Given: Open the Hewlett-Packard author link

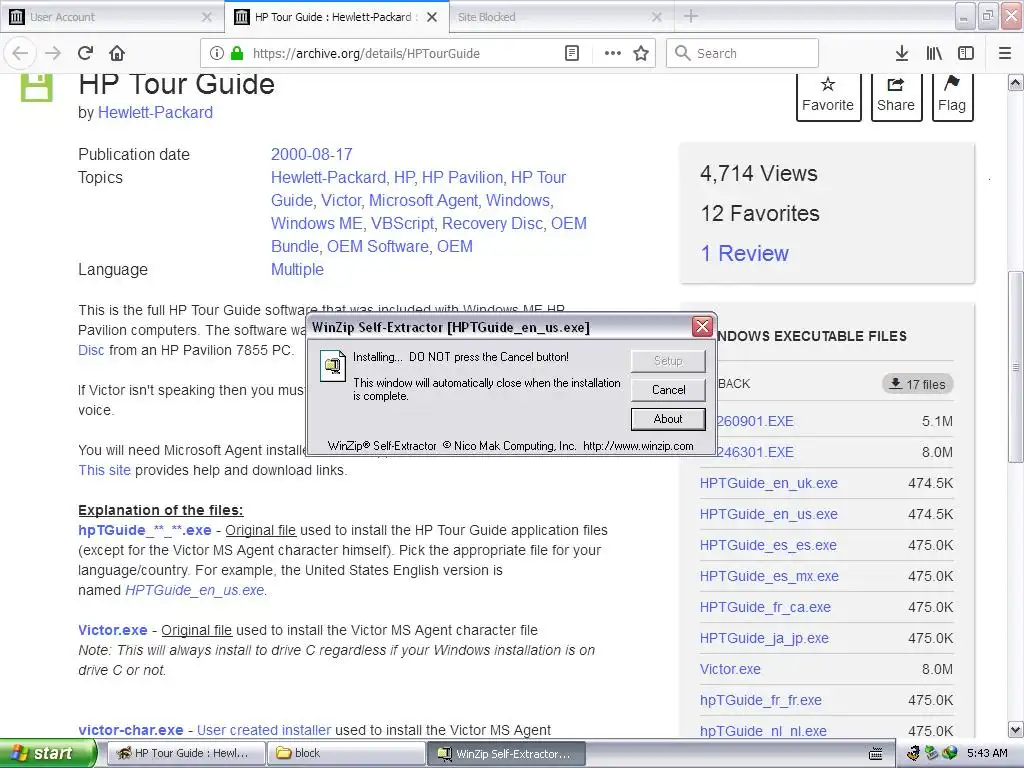Looking at the screenshot, I should click(155, 112).
